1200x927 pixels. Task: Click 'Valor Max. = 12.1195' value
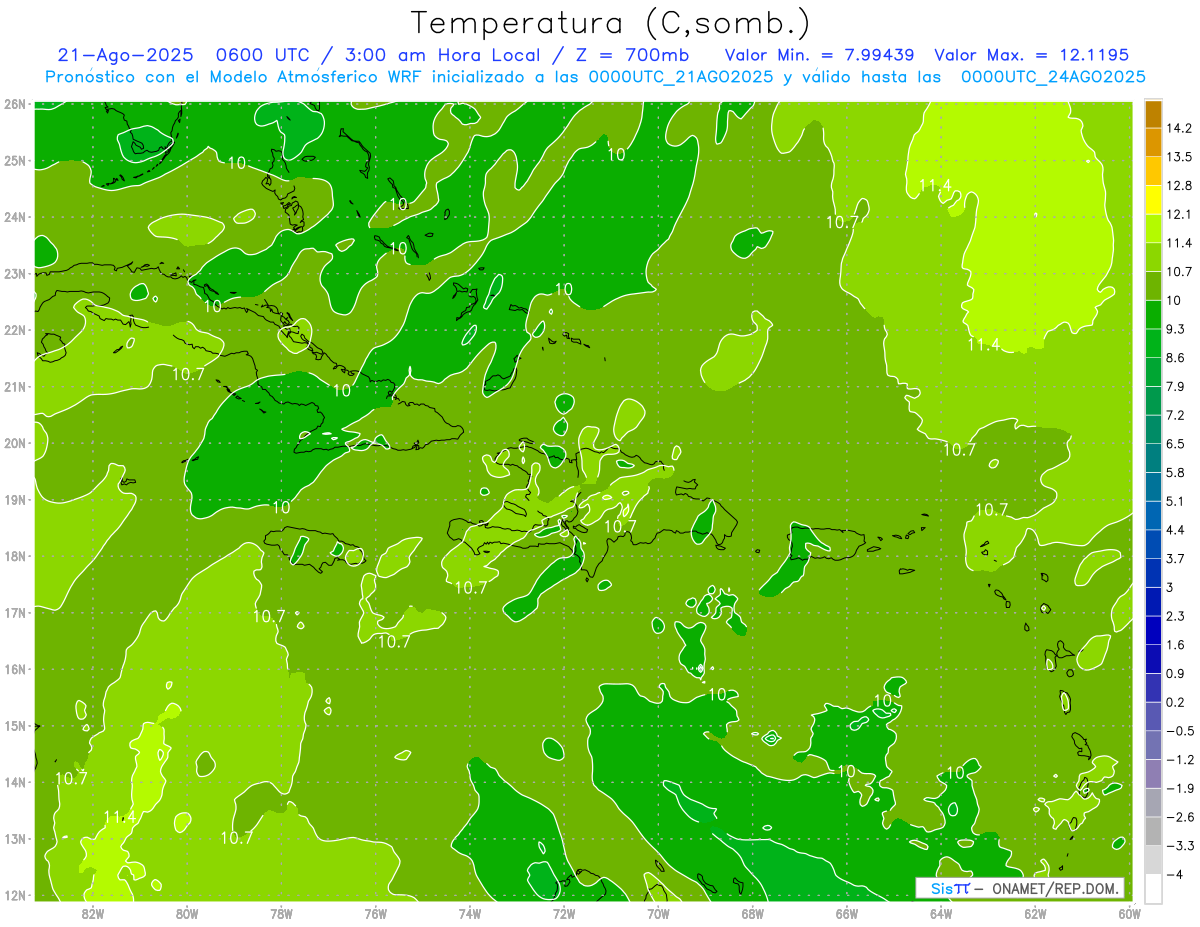click(x=1031, y=55)
